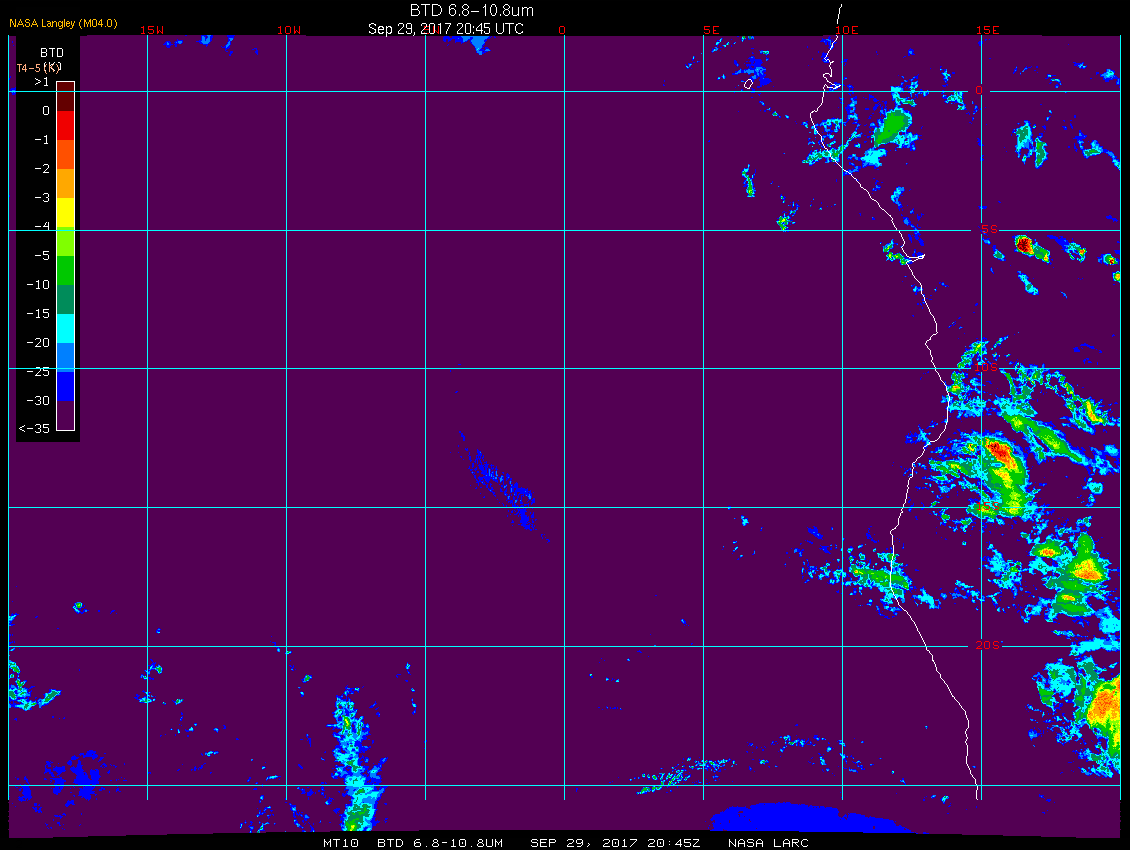Click the '<-35' legend value
Image resolution: width=1130 pixels, height=850 pixels.
coord(34,429)
